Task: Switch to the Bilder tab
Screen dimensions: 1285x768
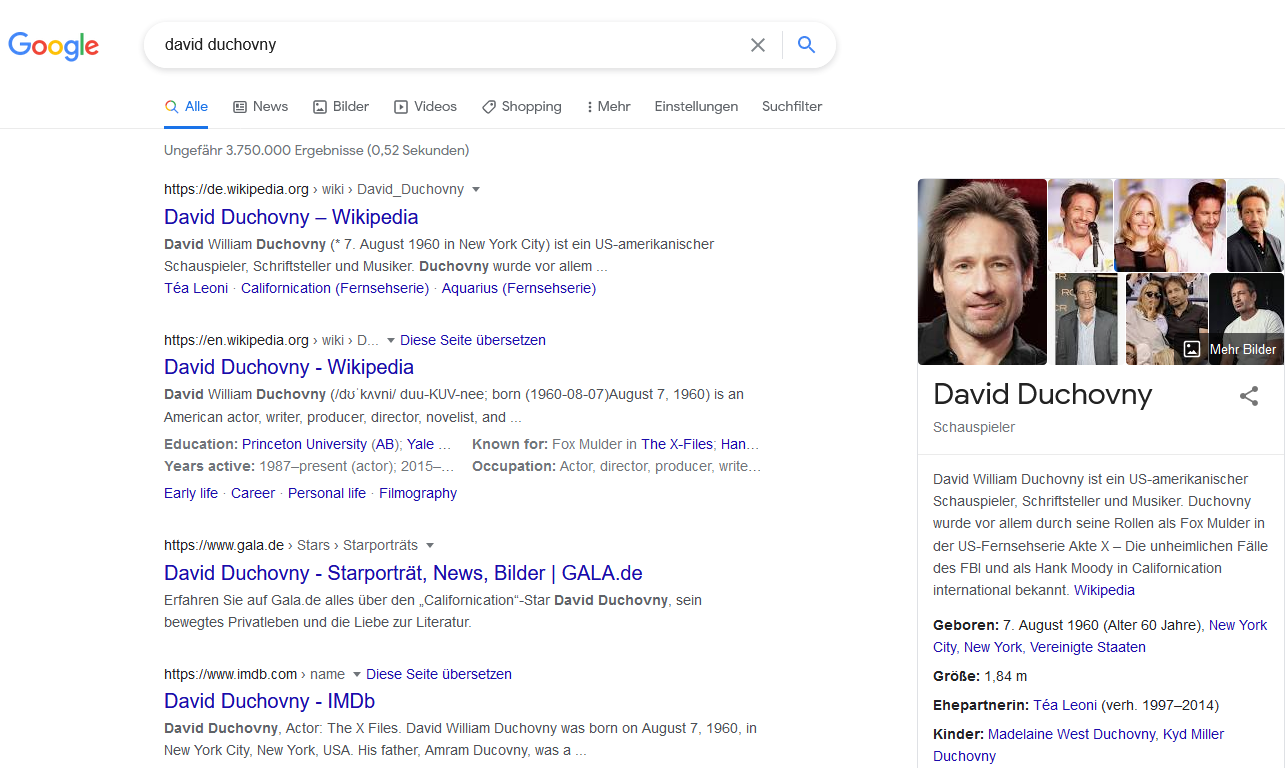Action: [341, 106]
